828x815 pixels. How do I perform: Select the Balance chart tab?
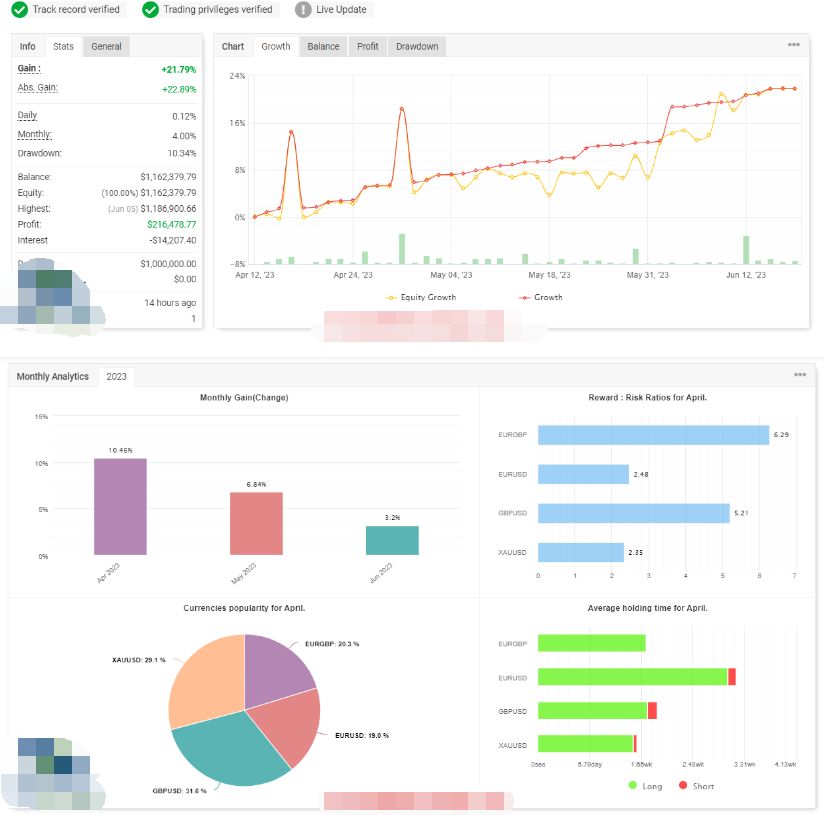click(323, 47)
